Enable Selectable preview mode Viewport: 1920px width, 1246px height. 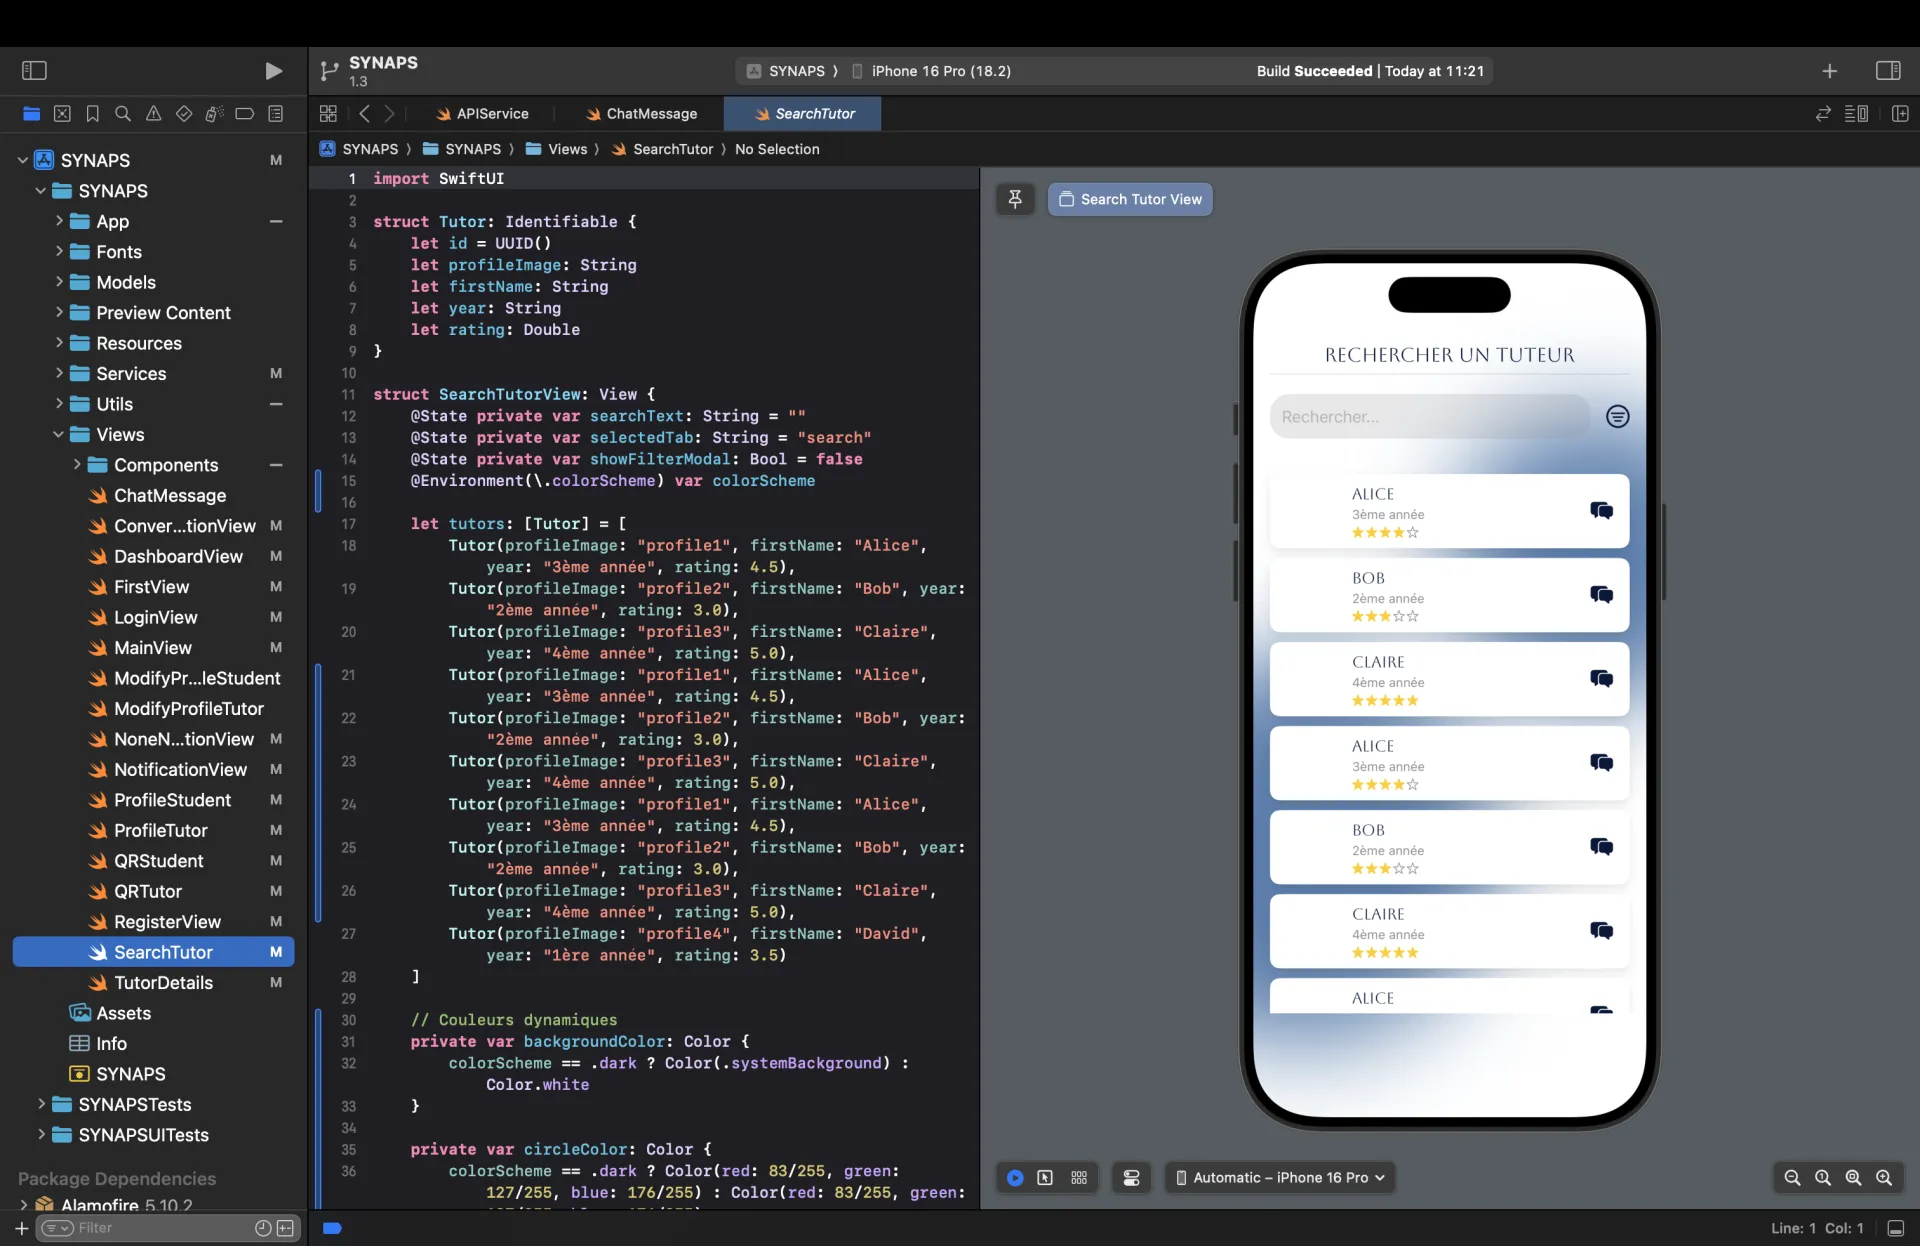coord(1045,1178)
